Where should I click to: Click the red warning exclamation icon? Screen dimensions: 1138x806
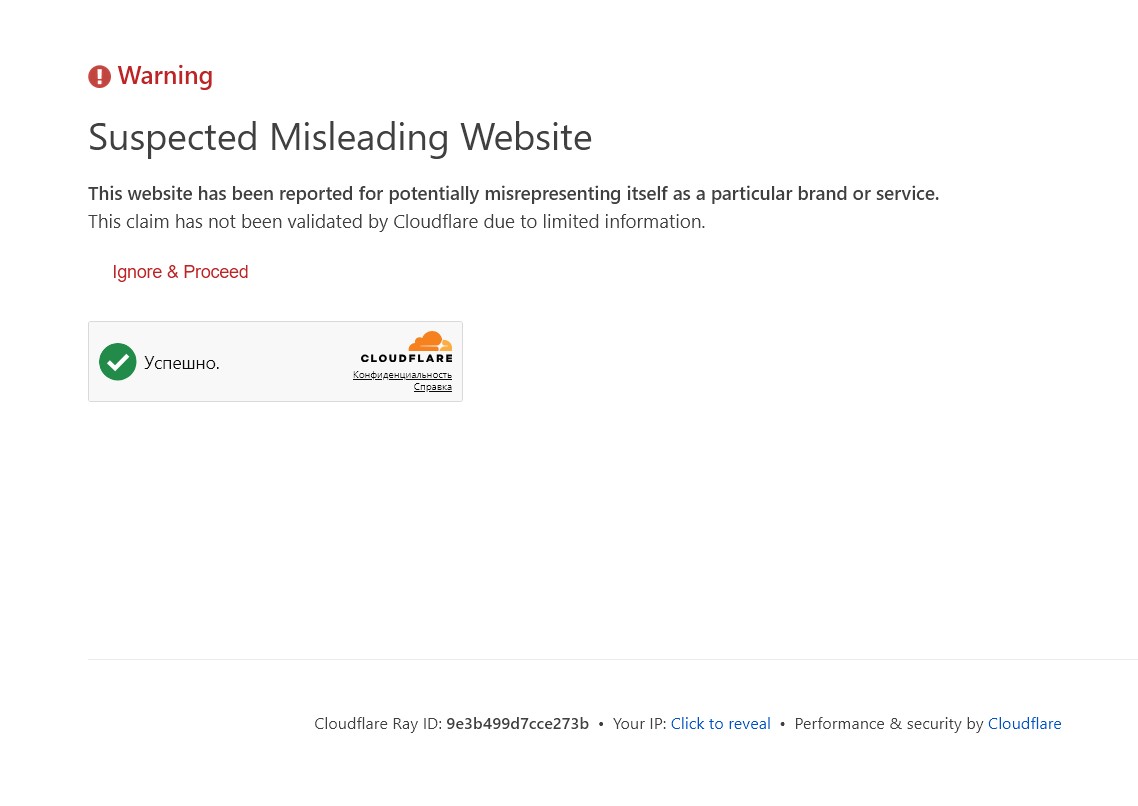[x=99, y=77]
